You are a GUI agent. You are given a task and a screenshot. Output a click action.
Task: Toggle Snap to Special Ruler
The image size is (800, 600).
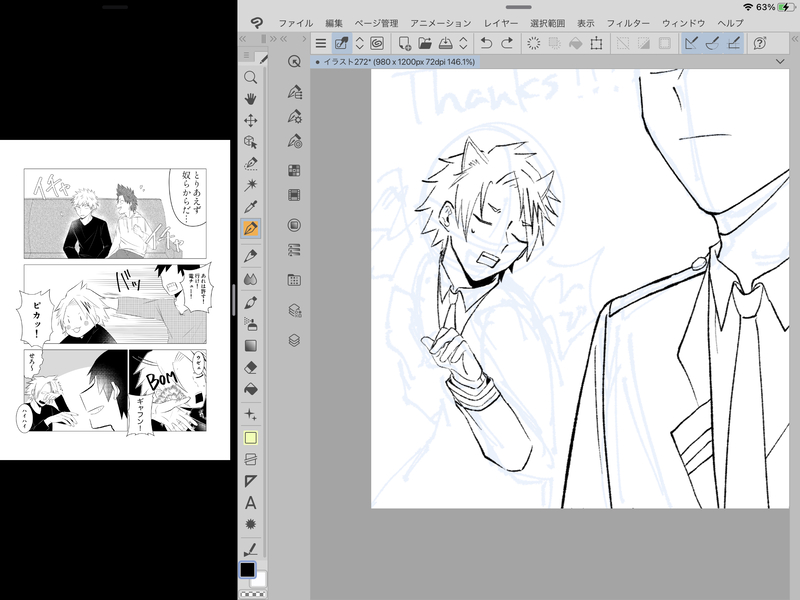tap(712, 43)
